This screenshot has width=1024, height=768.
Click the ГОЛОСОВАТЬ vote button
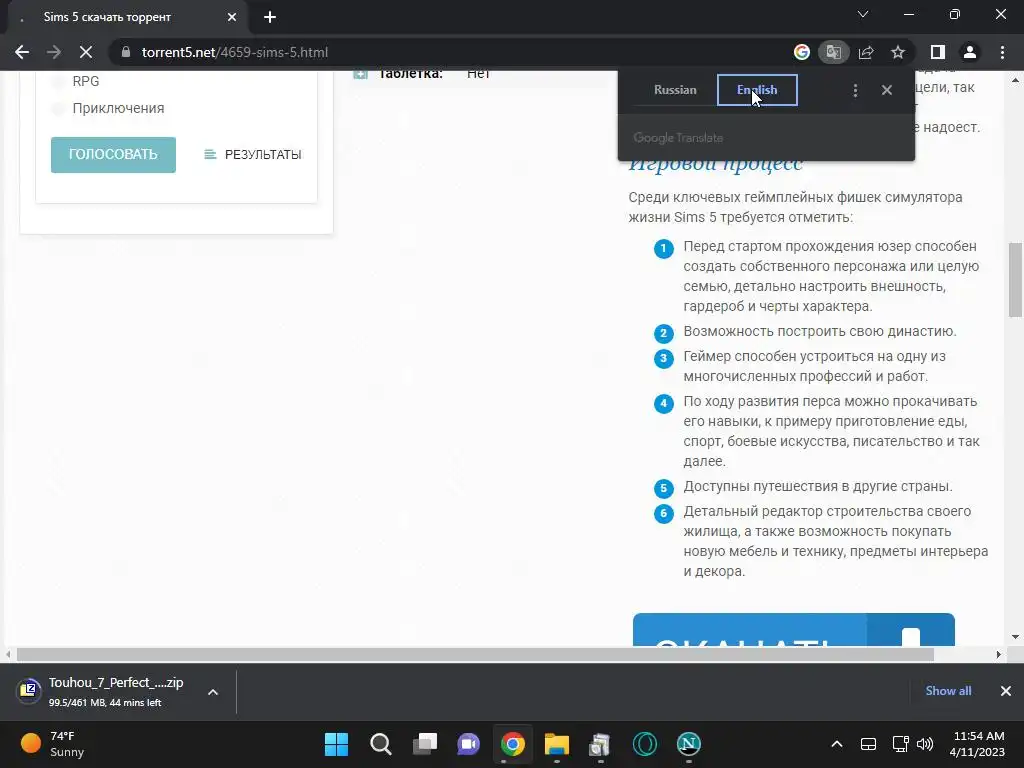pyautogui.click(x=113, y=155)
